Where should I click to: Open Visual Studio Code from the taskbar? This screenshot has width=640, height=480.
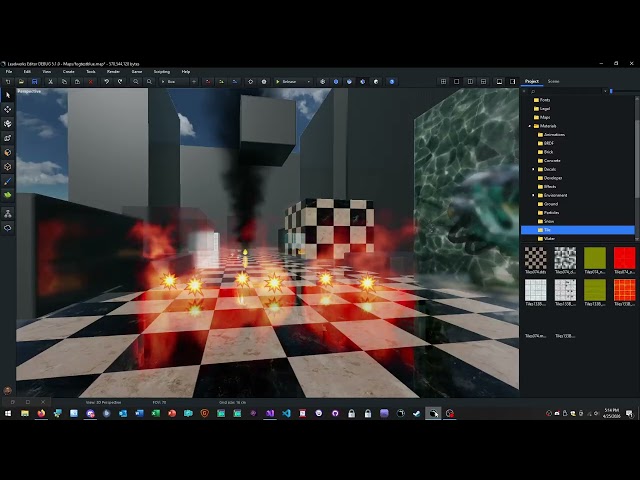coord(286,413)
